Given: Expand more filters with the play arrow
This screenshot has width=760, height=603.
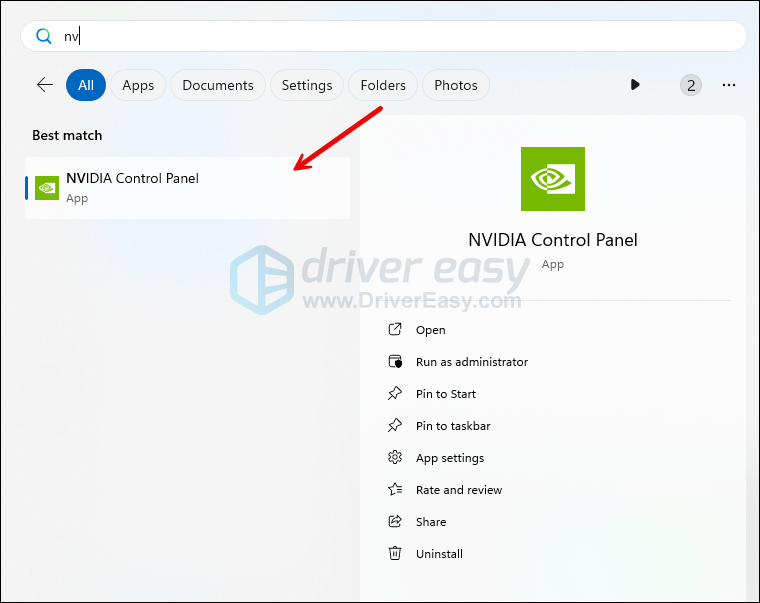Looking at the screenshot, I should click(x=635, y=85).
